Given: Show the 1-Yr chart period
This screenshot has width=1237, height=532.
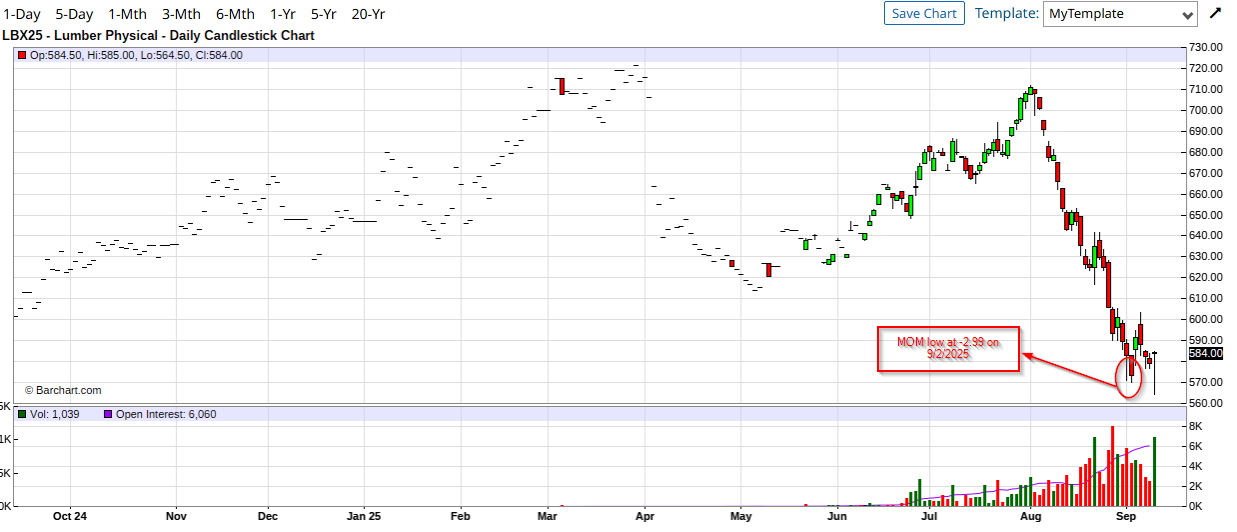Looking at the screenshot, I should pos(282,14).
